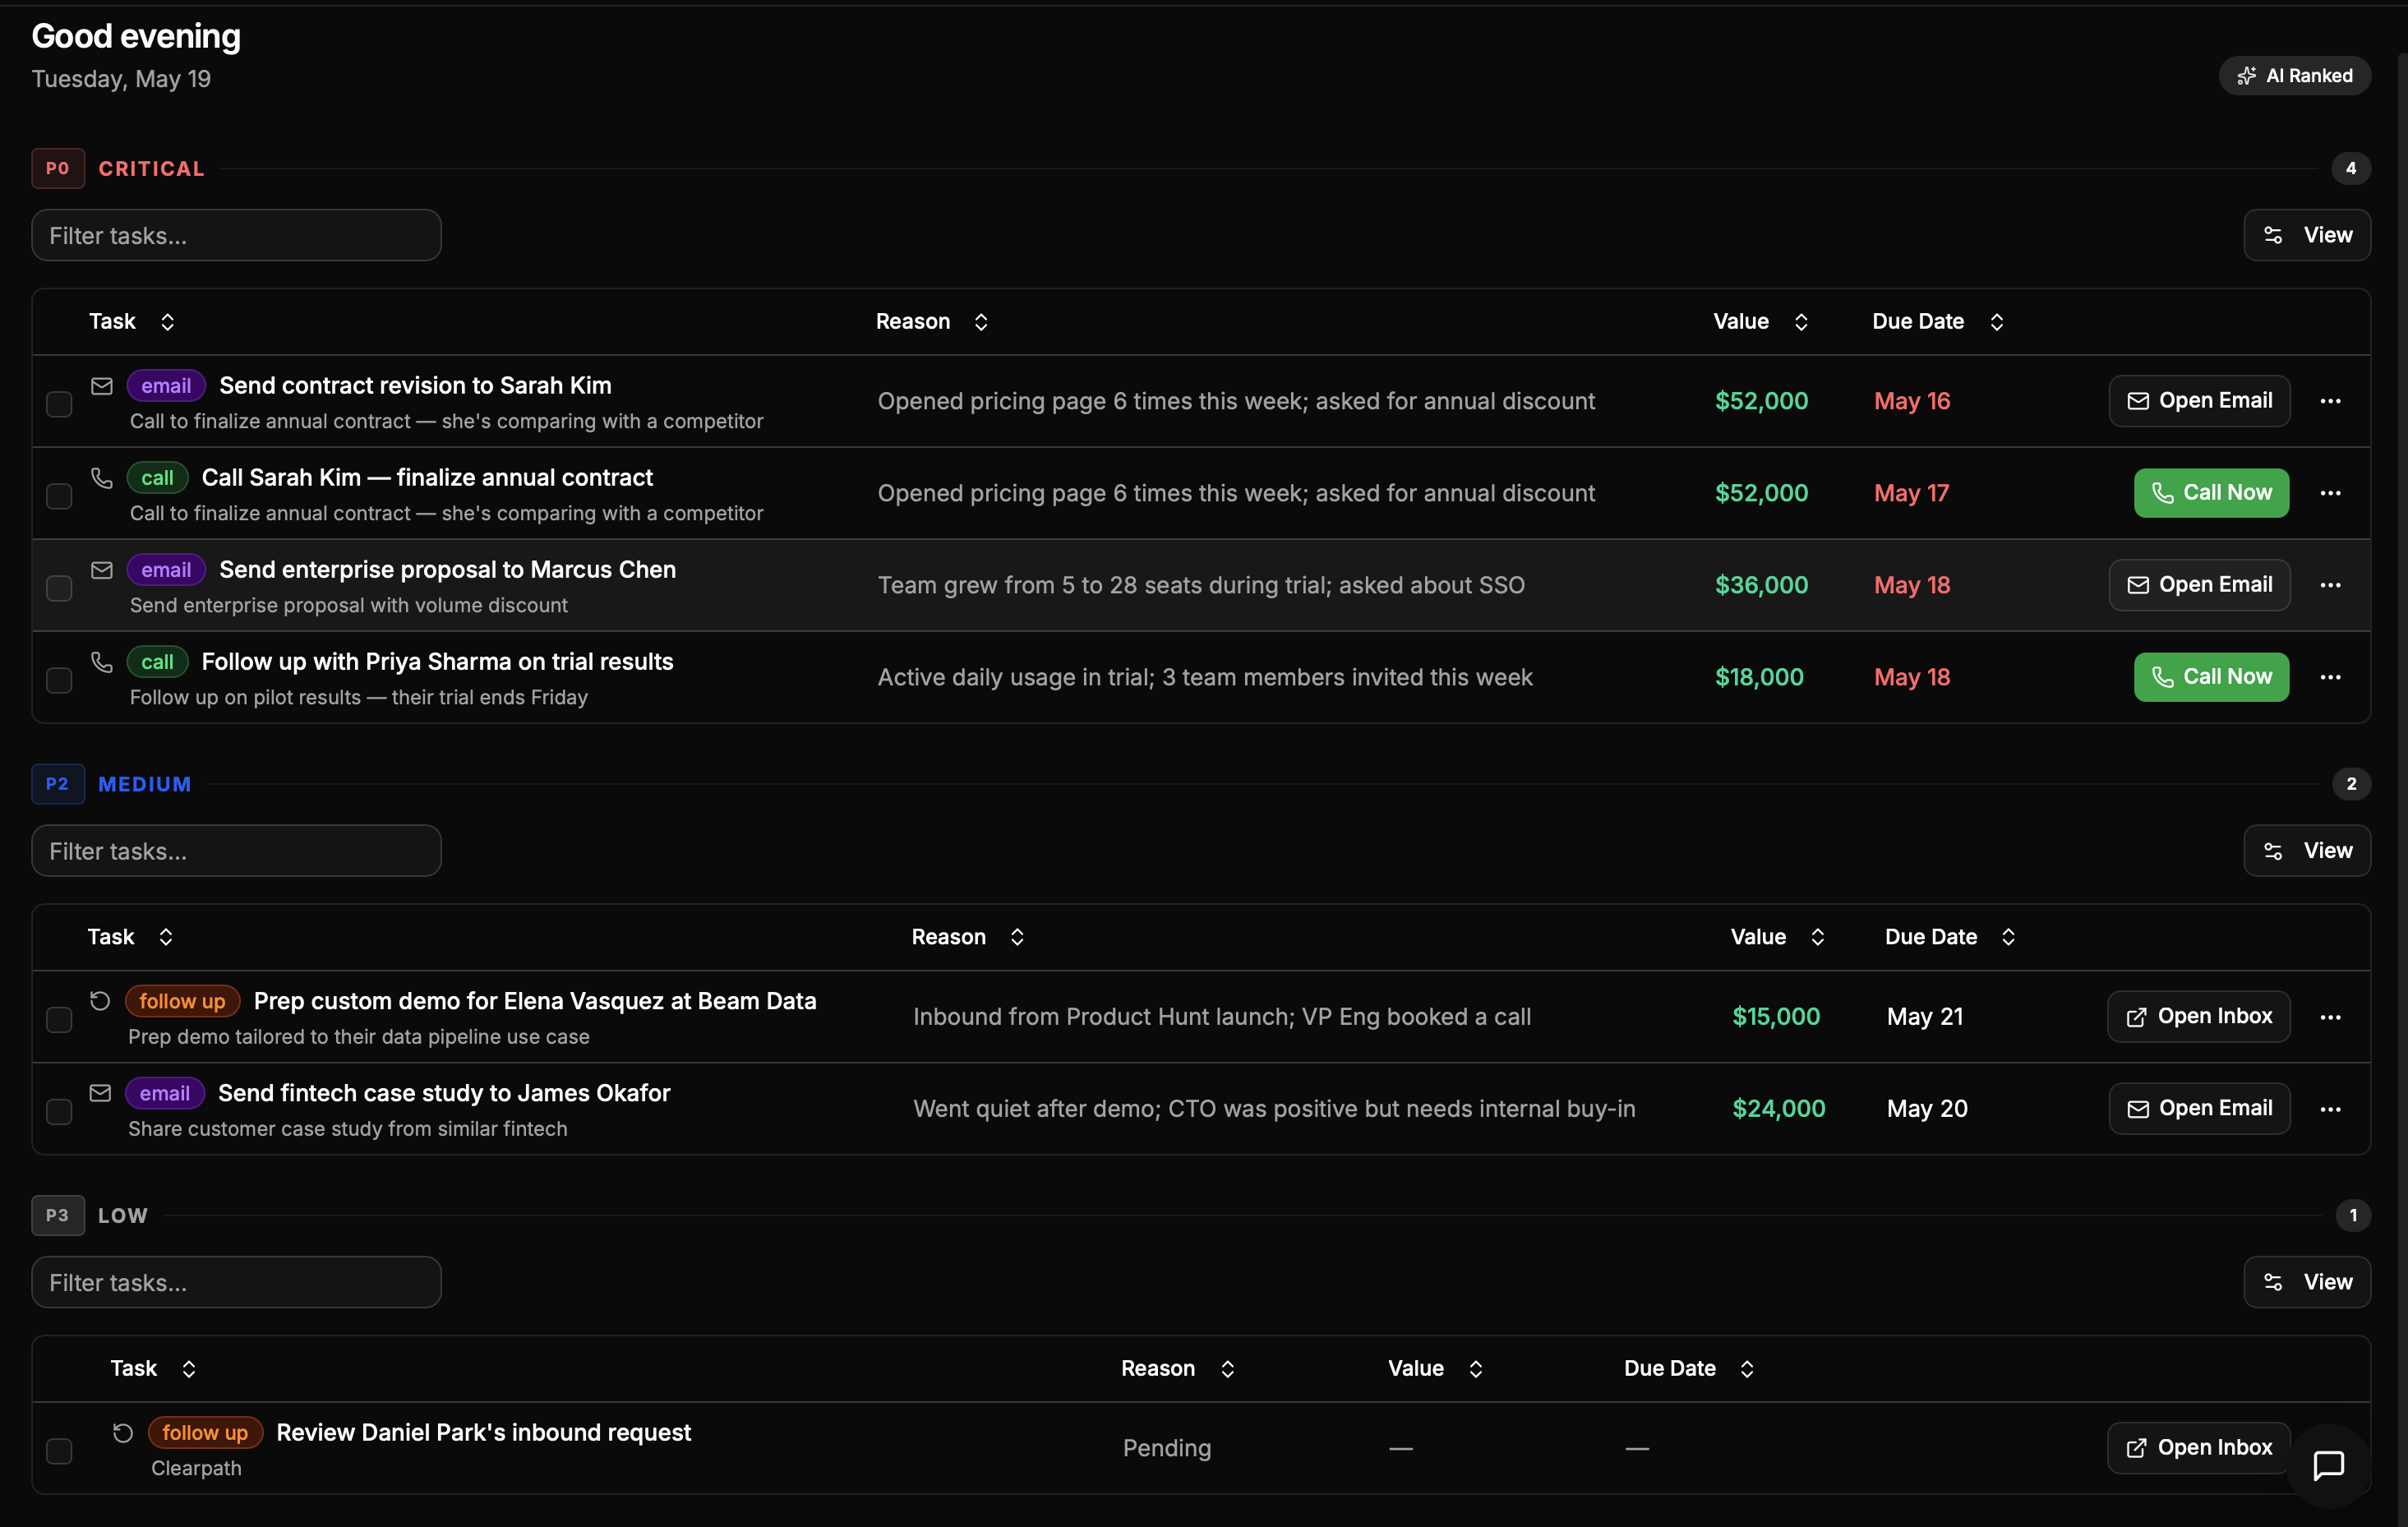Sort Low table by Task column

point(153,1369)
